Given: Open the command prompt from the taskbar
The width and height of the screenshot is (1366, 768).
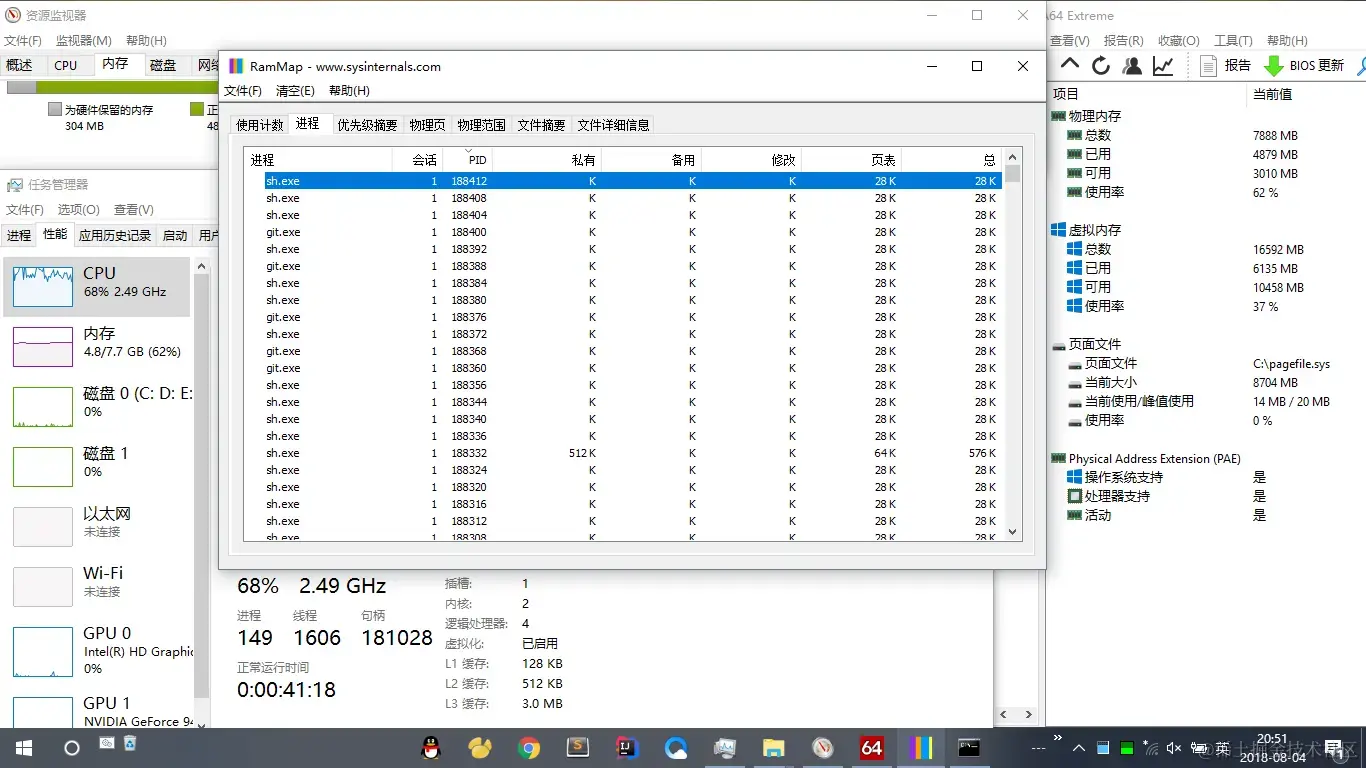Looking at the screenshot, I should 968,747.
